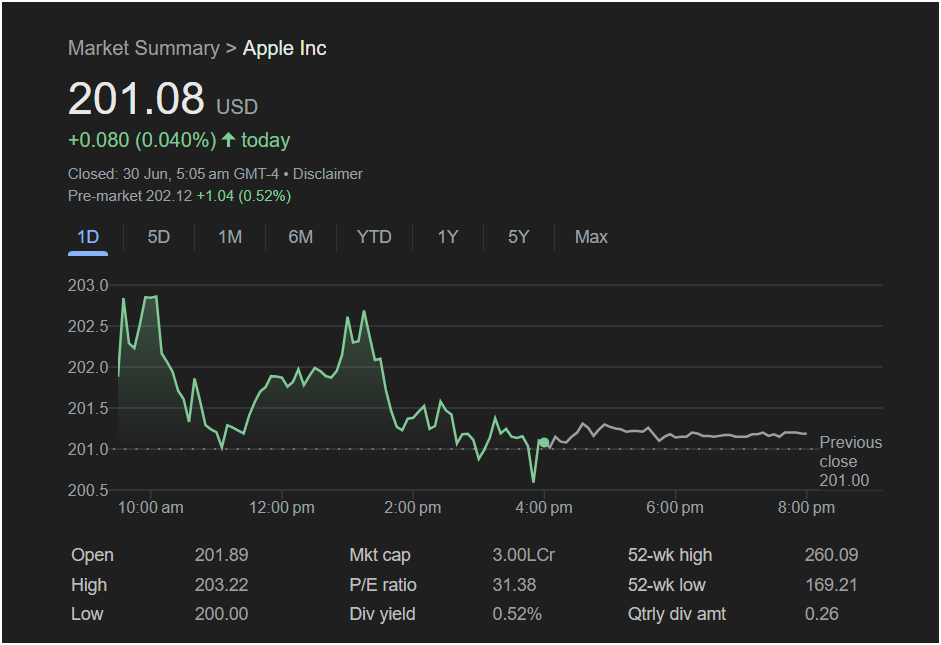Click the 52-wk high value 260.09

point(831,555)
